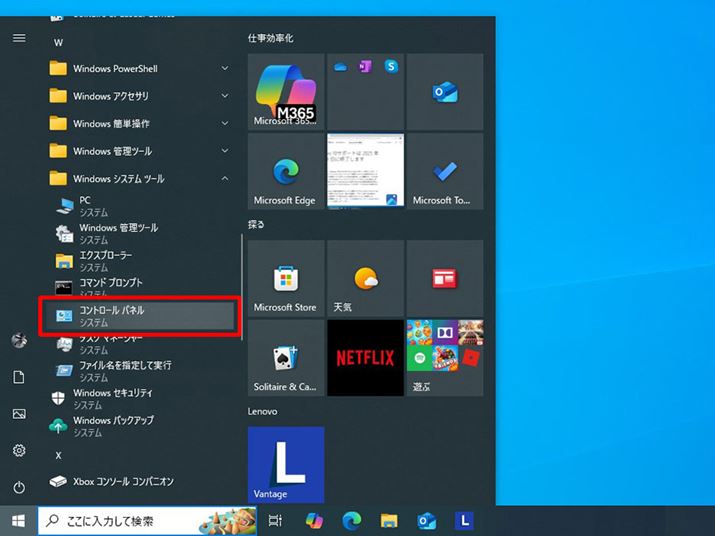715x536 pixels.
Task: Click the OneNote icon in the tile folder
Action: click(365, 67)
